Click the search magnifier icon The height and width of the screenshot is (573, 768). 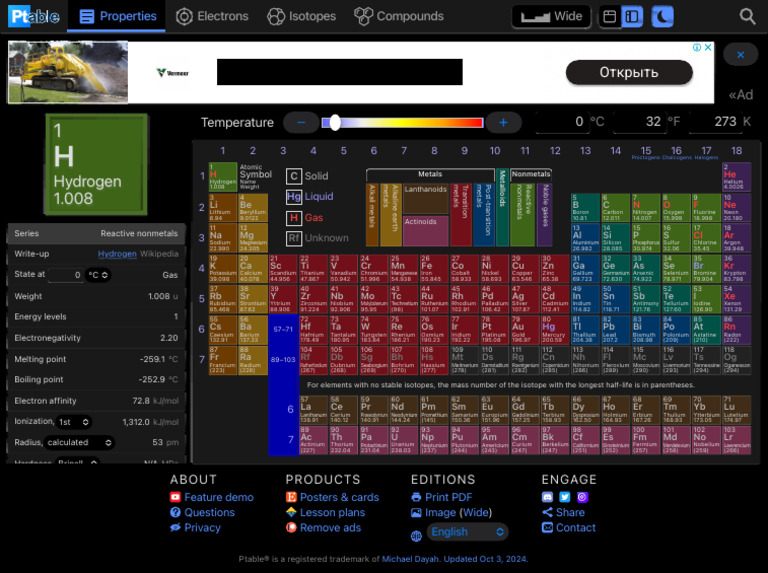pyautogui.click(x=747, y=16)
